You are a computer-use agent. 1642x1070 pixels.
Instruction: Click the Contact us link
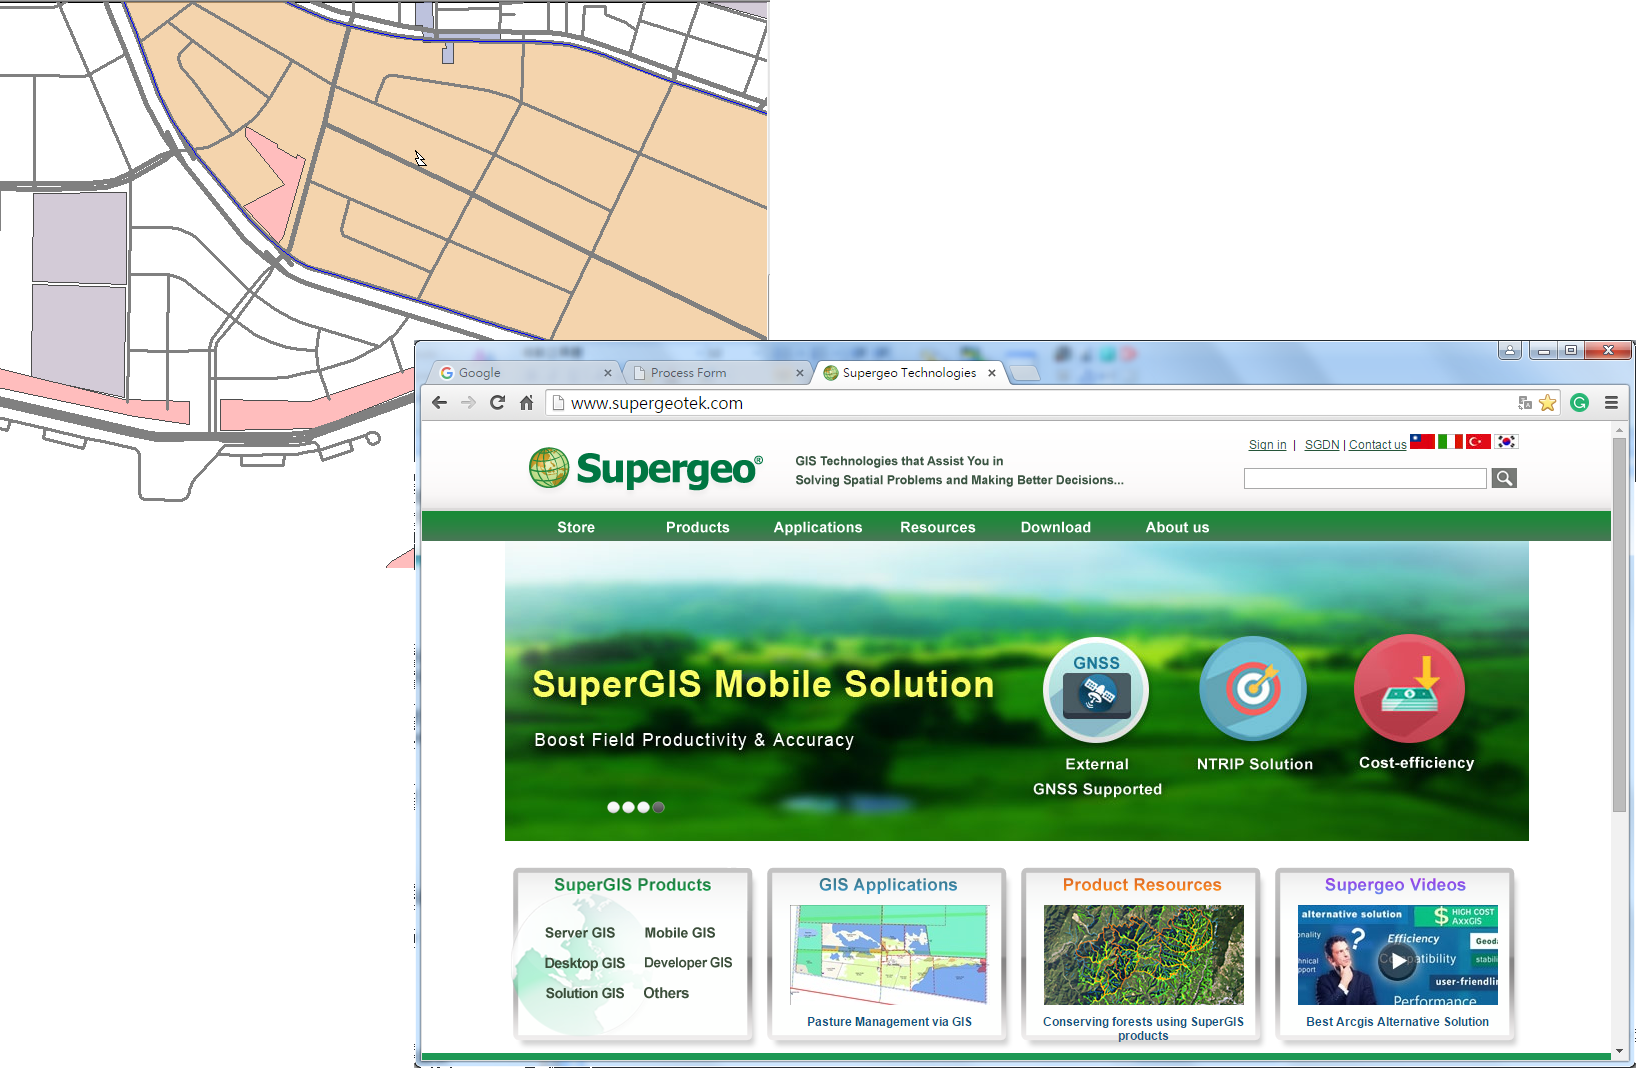[x=1378, y=445]
